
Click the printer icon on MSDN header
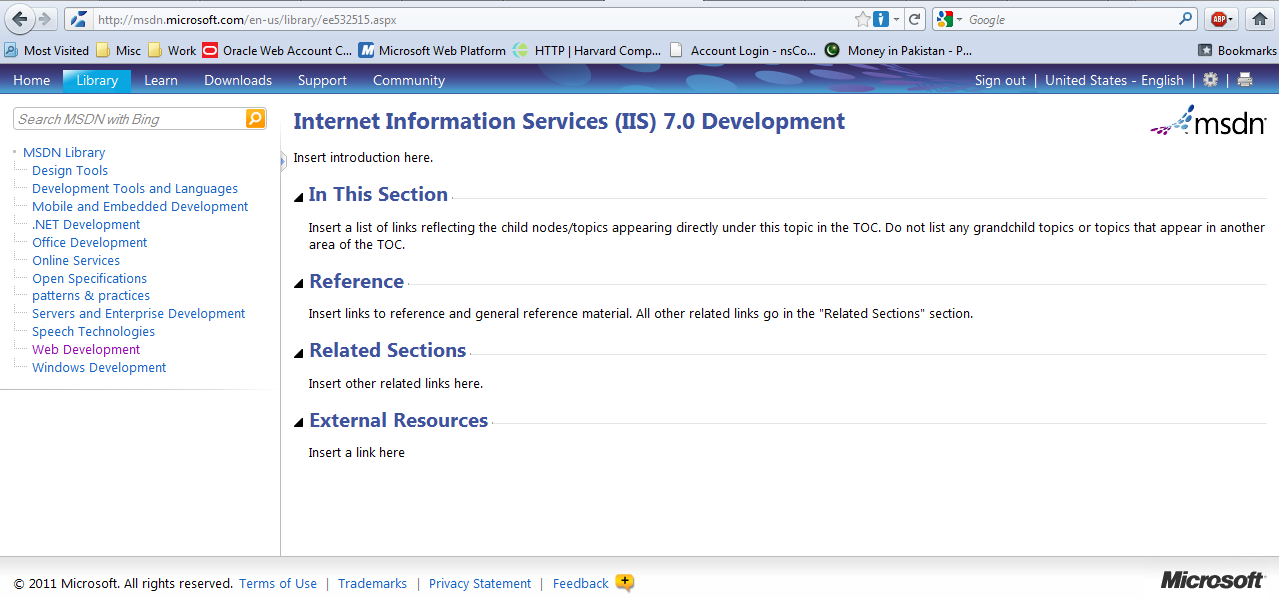tap(1245, 80)
